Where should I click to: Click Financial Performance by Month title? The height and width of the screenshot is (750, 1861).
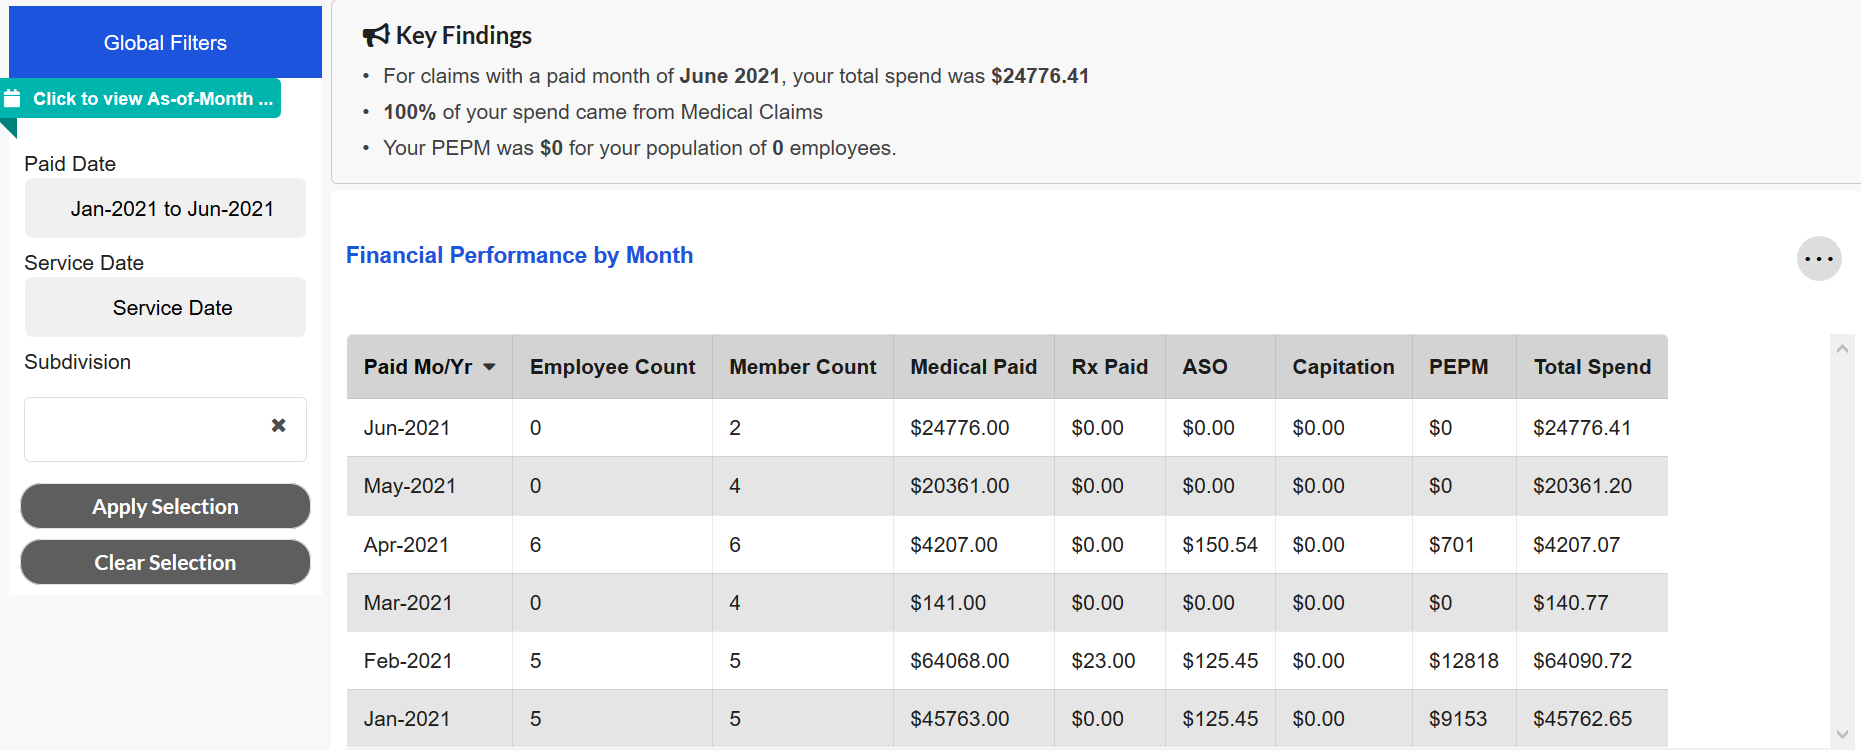pos(519,255)
